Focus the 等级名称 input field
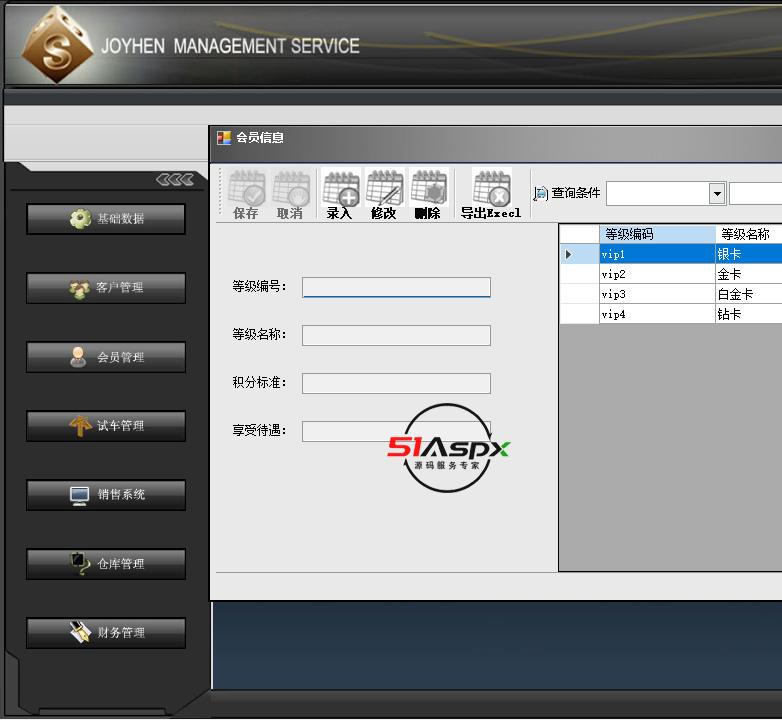This screenshot has width=782, height=720. pyautogui.click(x=396, y=336)
